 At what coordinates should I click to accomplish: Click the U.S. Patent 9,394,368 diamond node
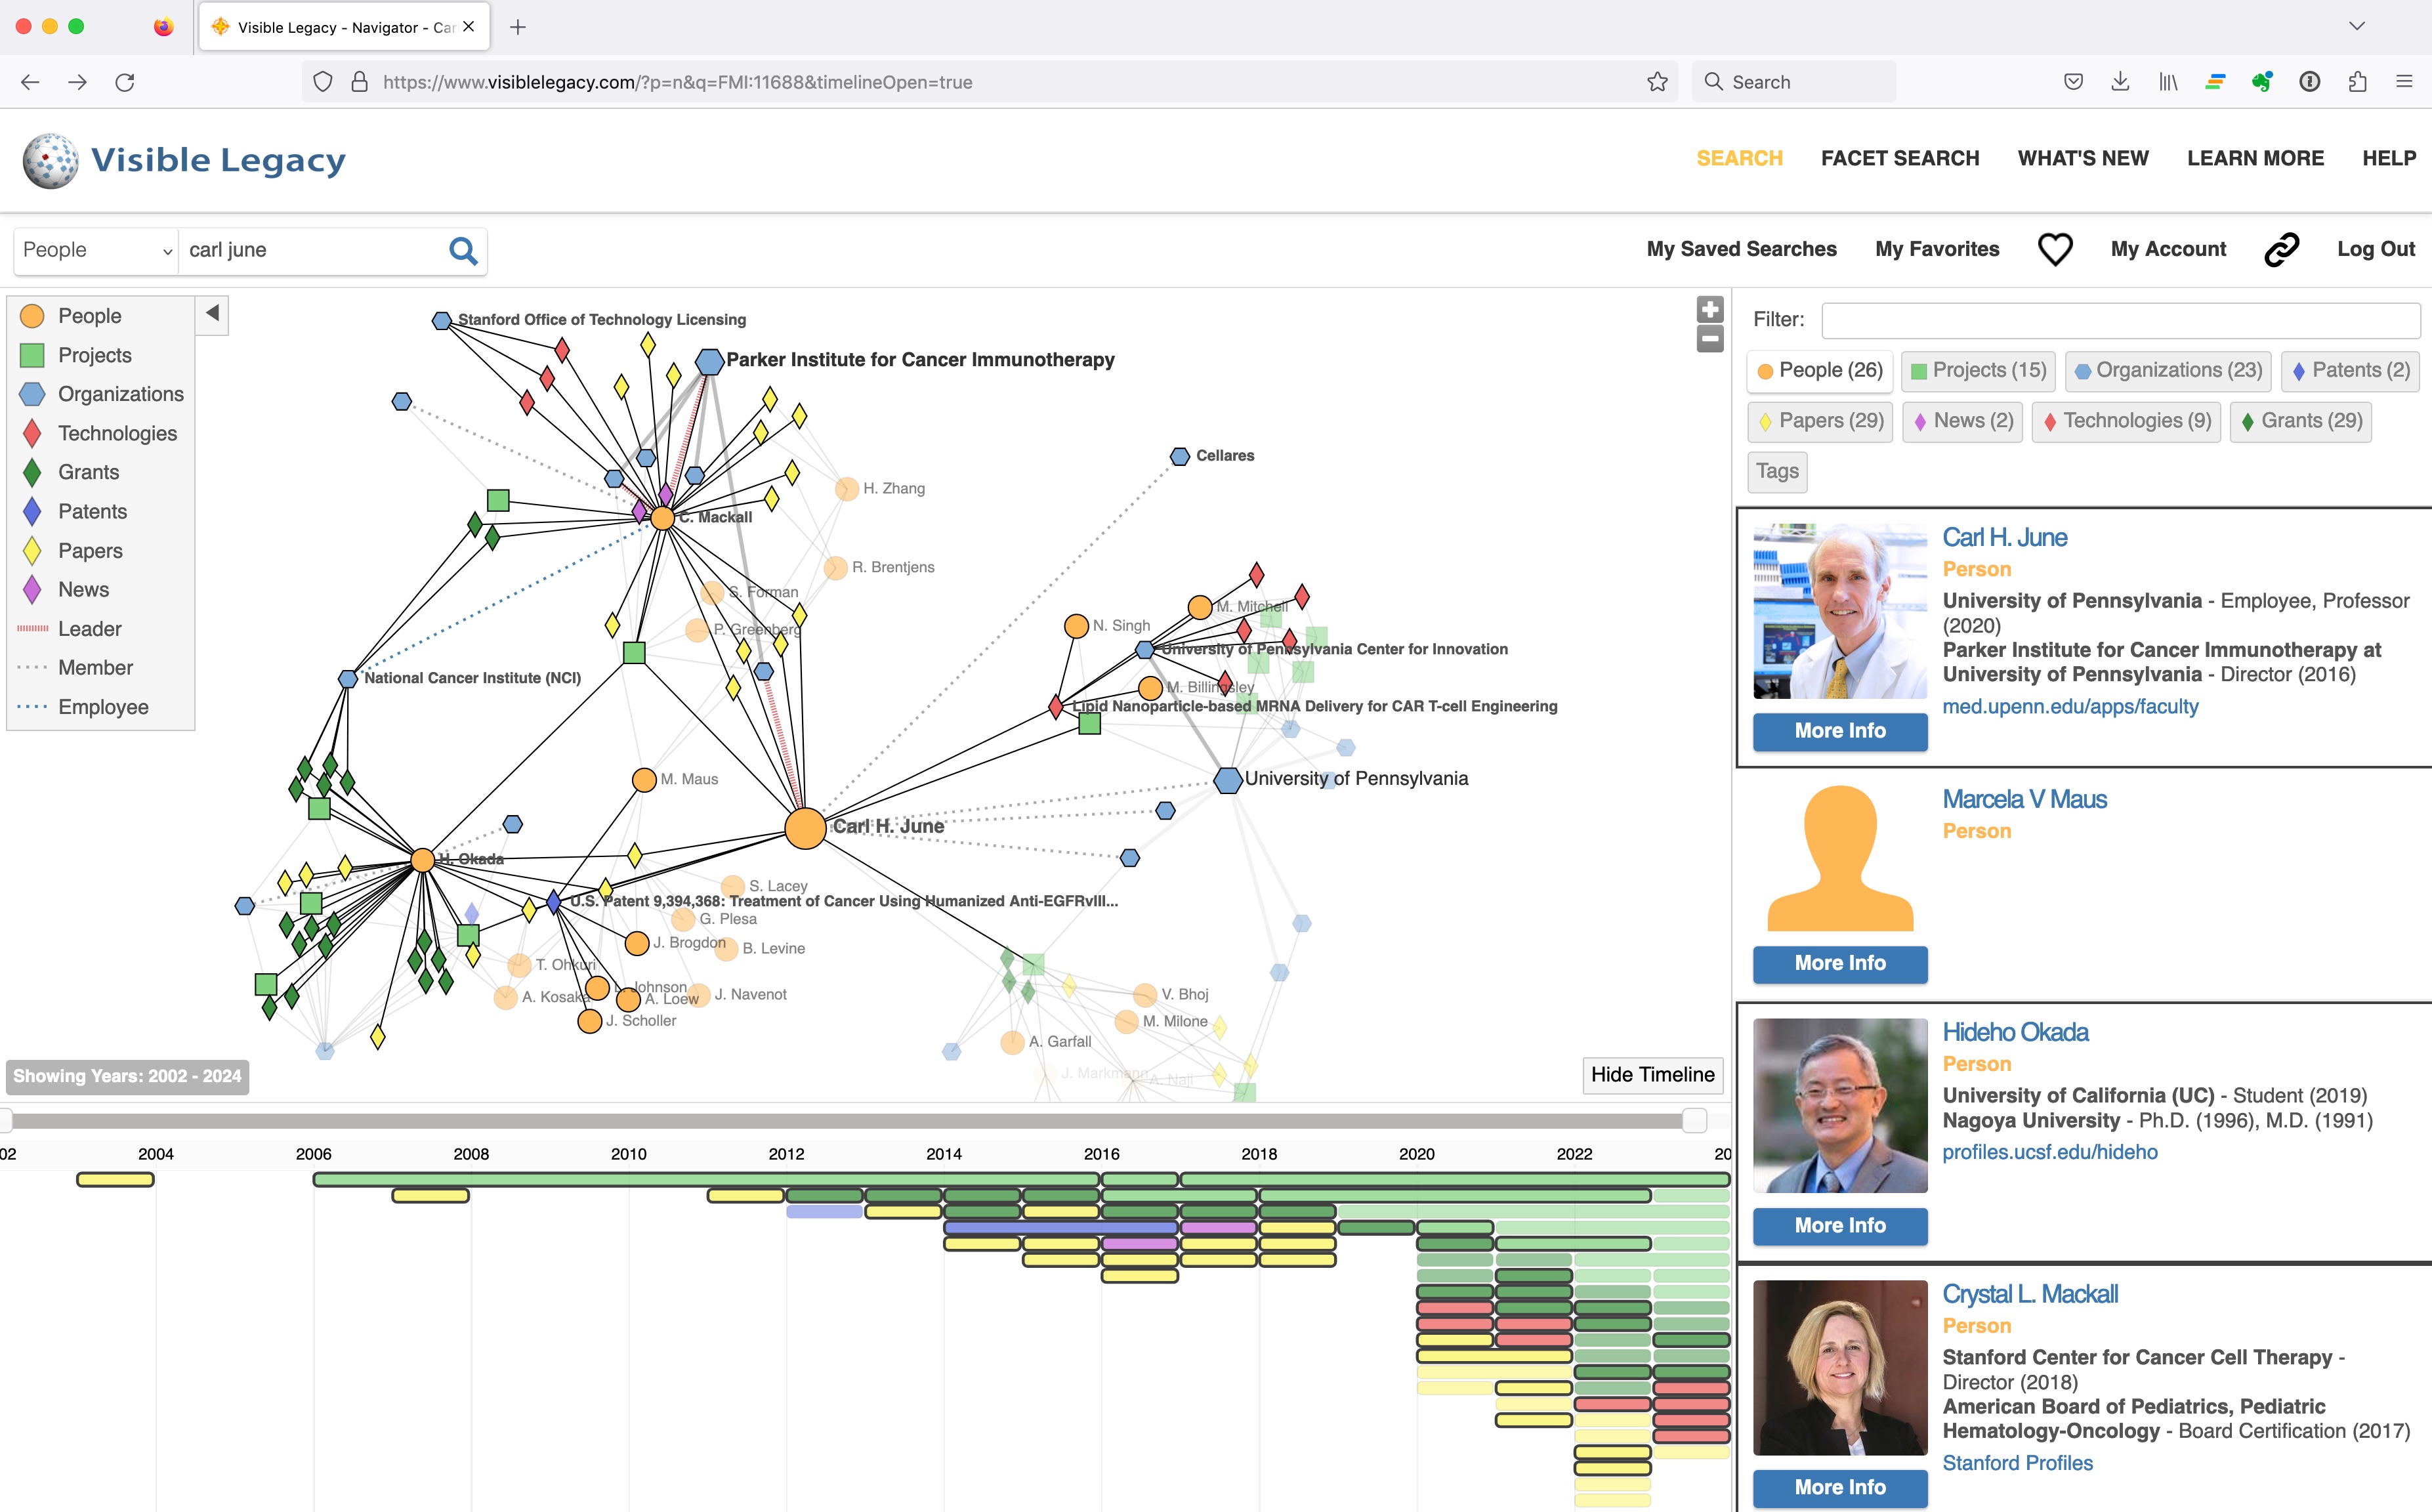click(x=553, y=902)
